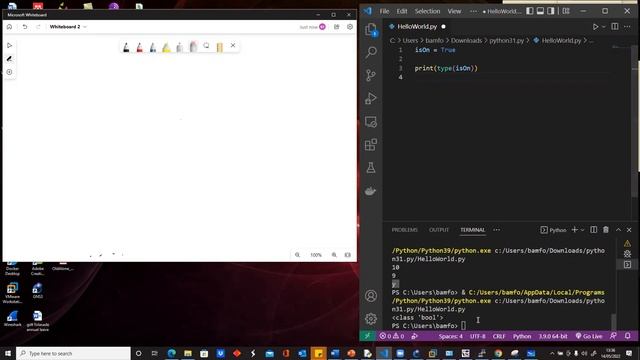The image size is (640, 360).
Task: Select Python language mode in status bar
Action: 522,336
